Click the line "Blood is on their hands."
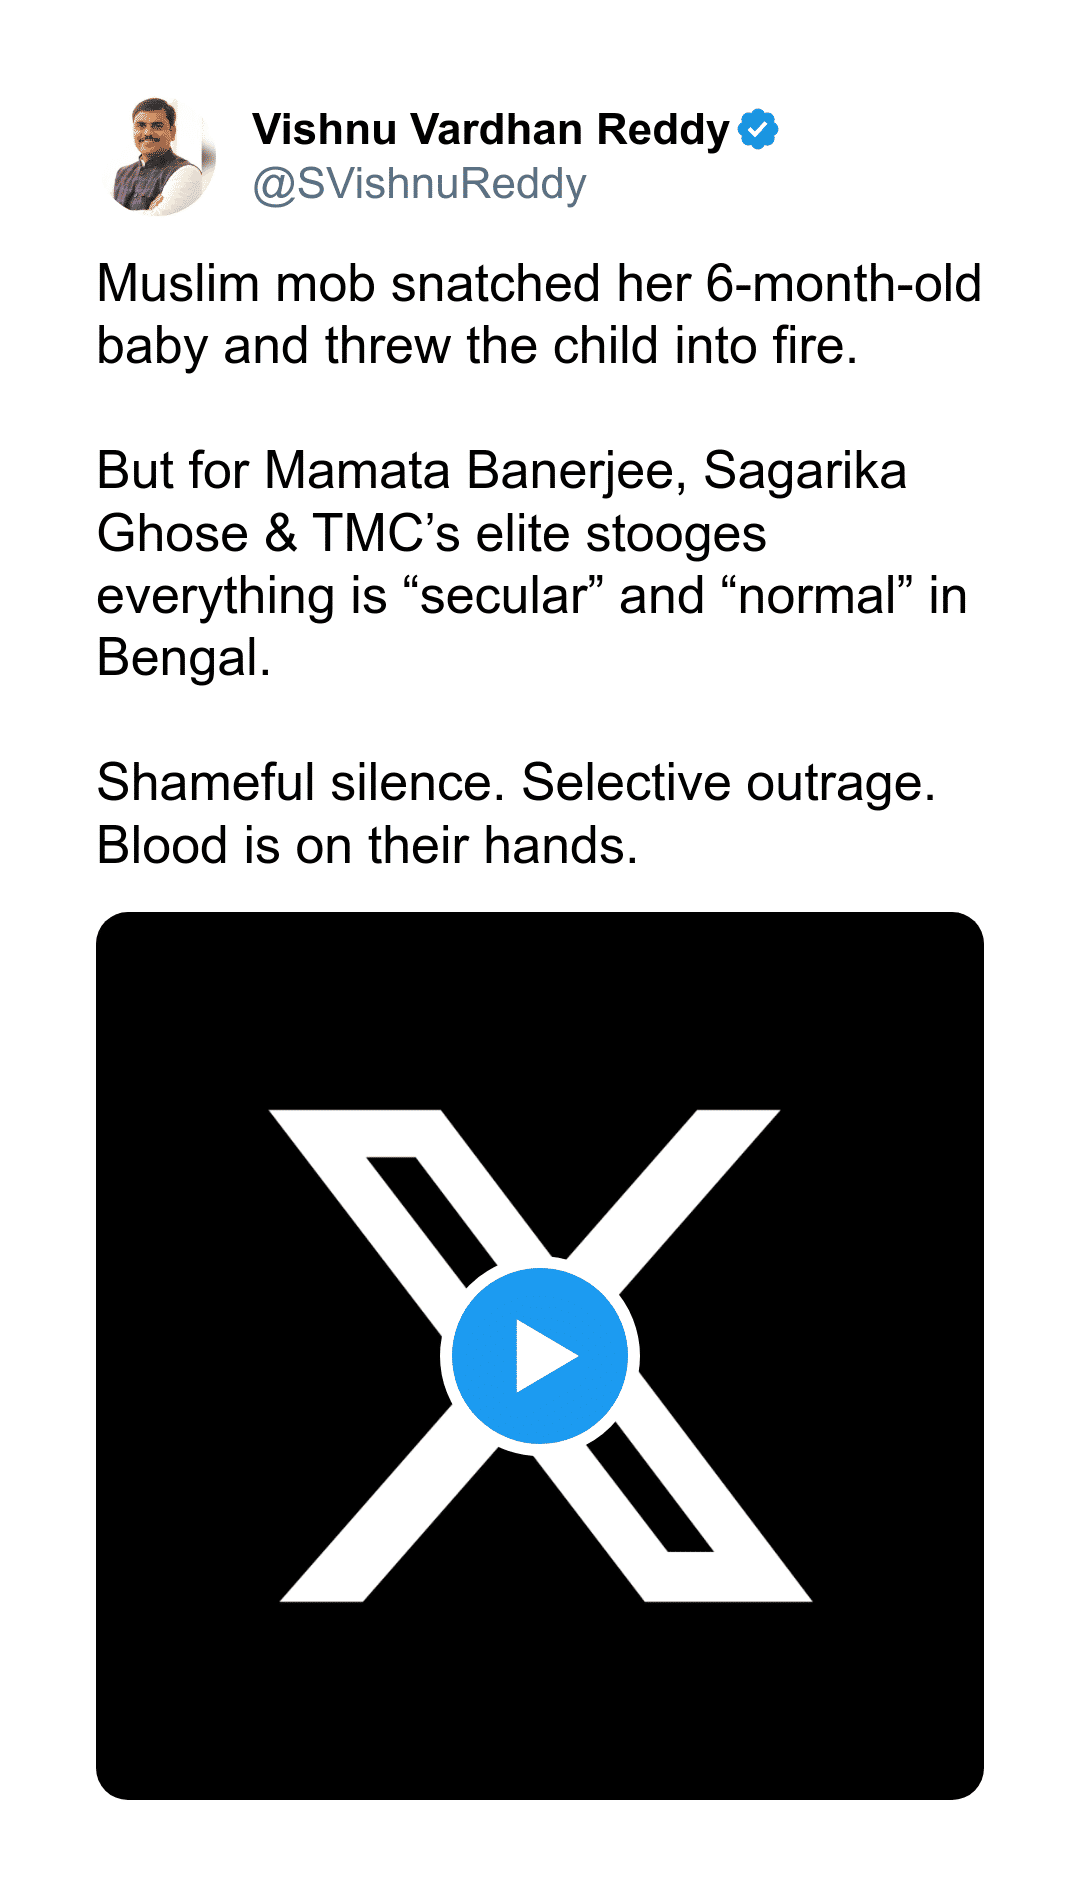The image size is (1080, 1896). pyautogui.click(x=367, y=846)
